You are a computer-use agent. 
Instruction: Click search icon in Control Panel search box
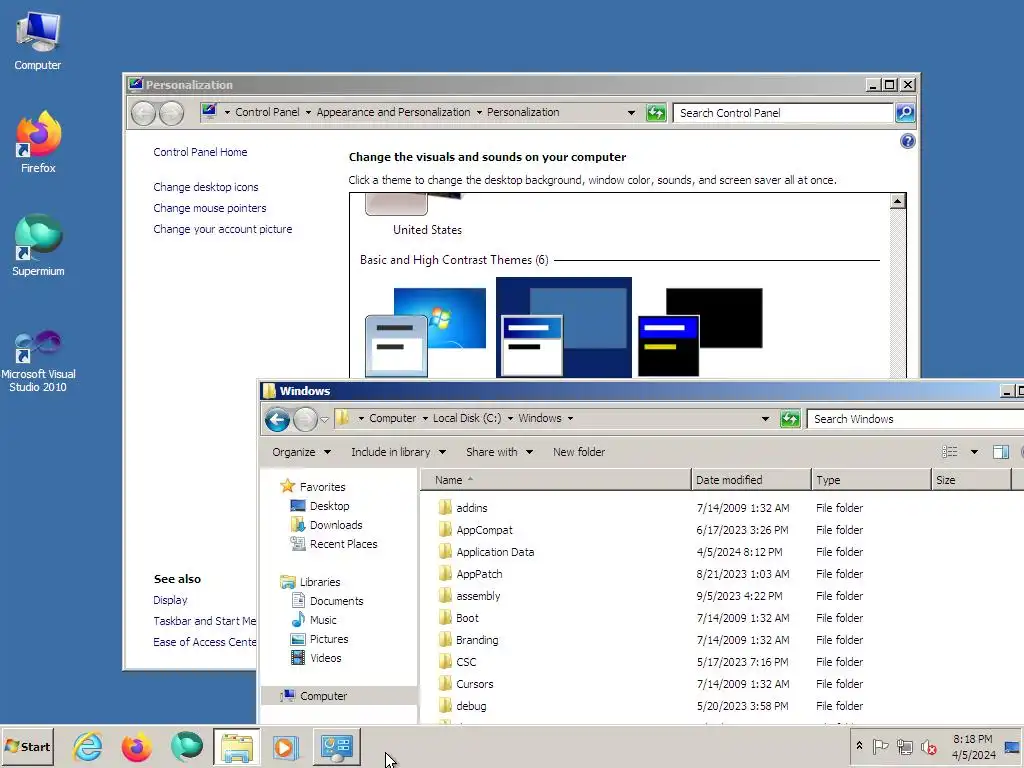904,112
